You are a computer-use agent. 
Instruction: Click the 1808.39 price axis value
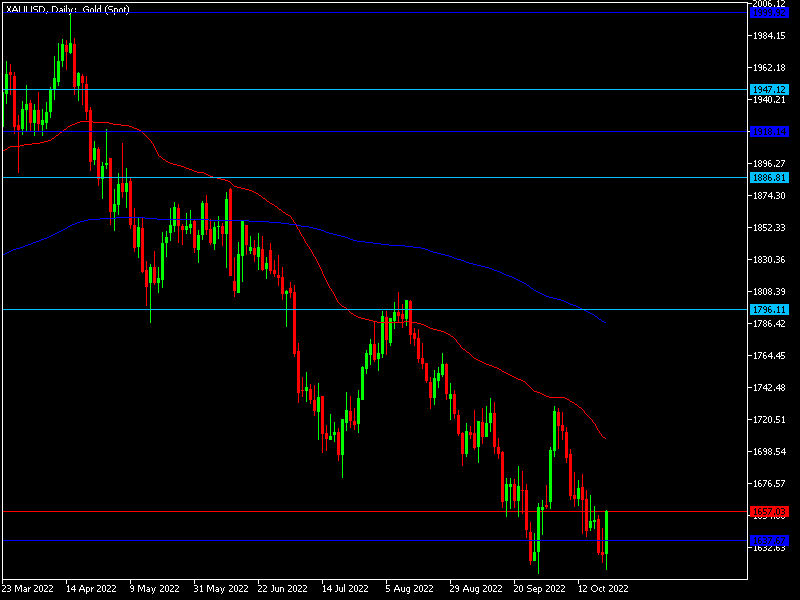pyautogui.click(x=769, y=291)
